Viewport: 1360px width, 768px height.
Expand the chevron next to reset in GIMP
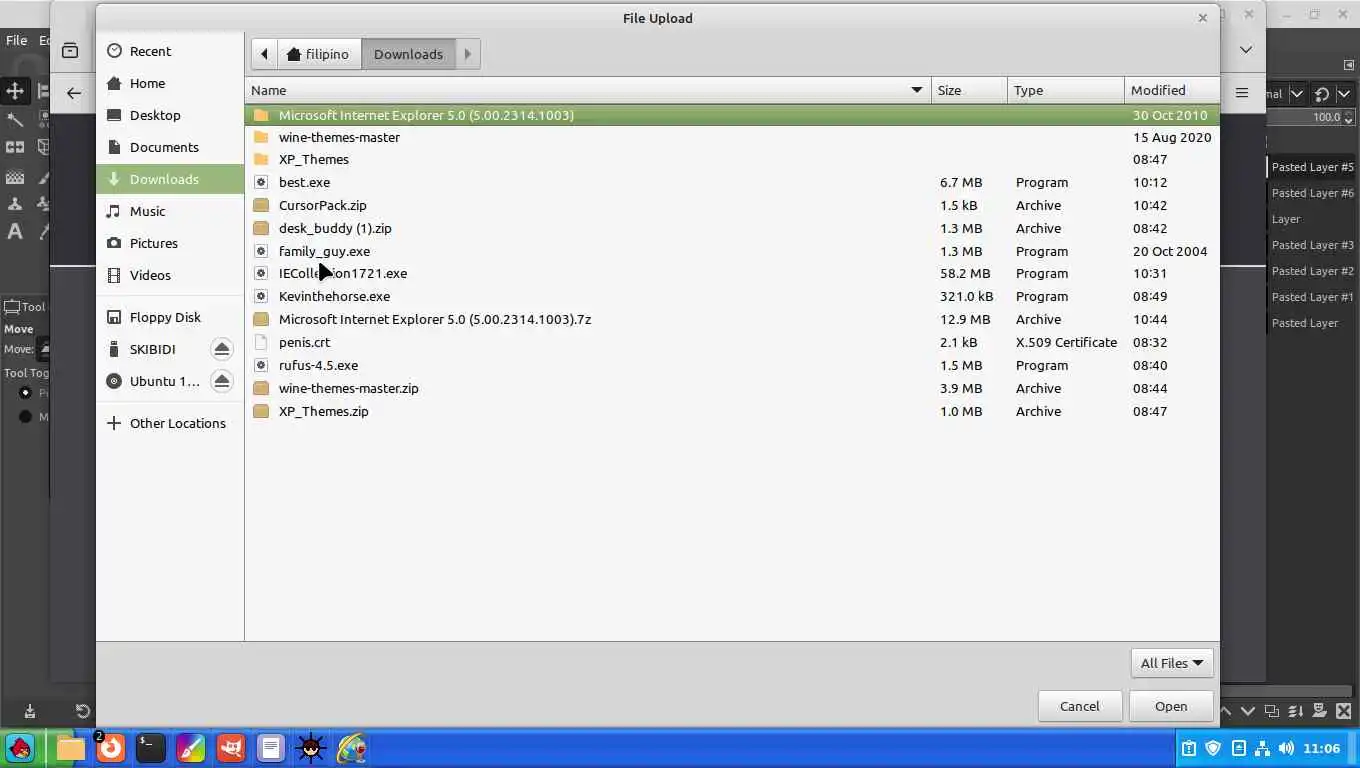(x=1343, y=94)
